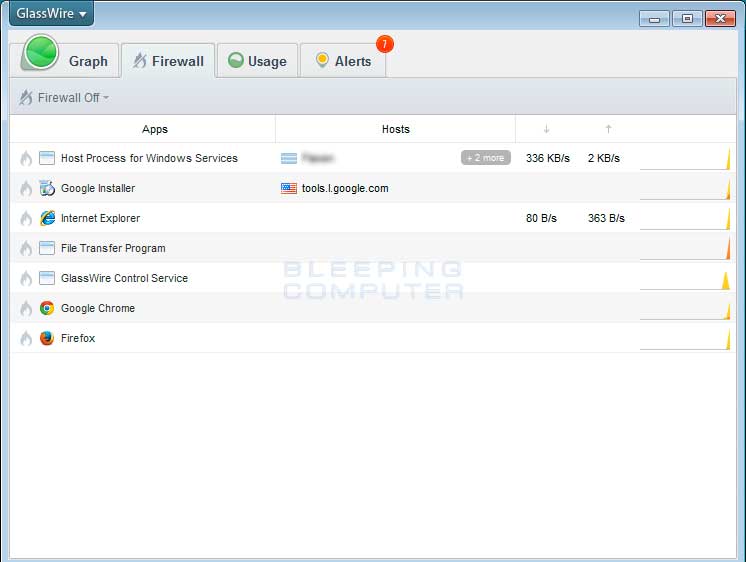Select the Firefox row name
Image resolution: width=746 pixels, height=562 pixels.
[x=78, y=338]
